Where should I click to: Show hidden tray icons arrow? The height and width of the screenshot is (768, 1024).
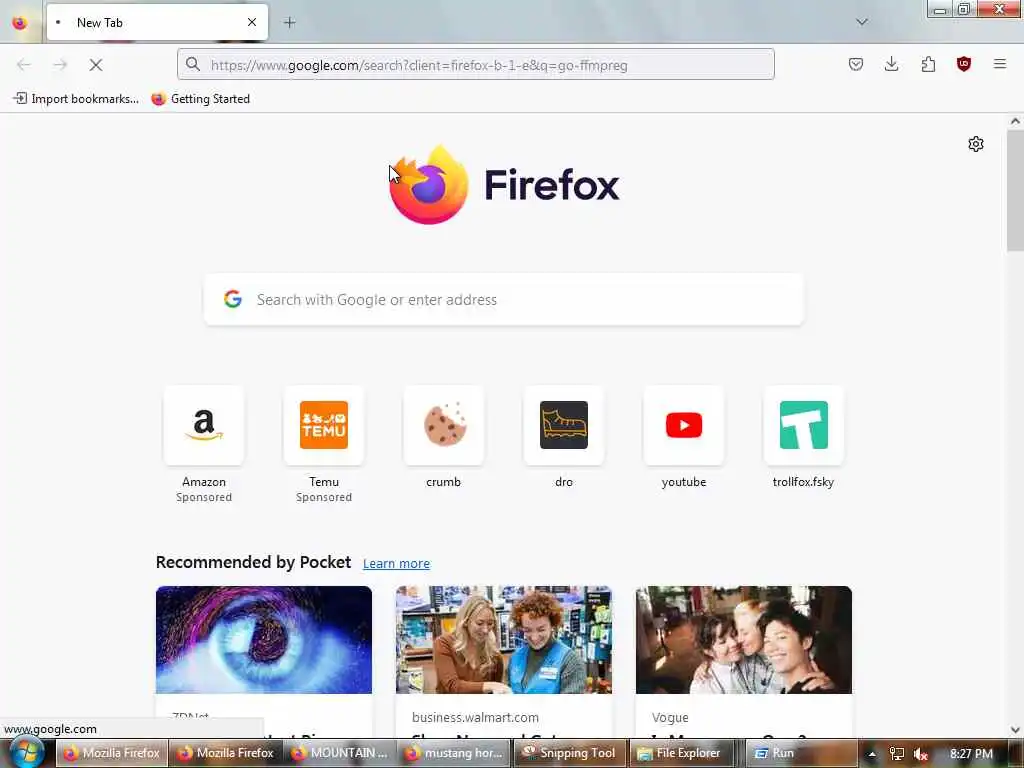872,754
